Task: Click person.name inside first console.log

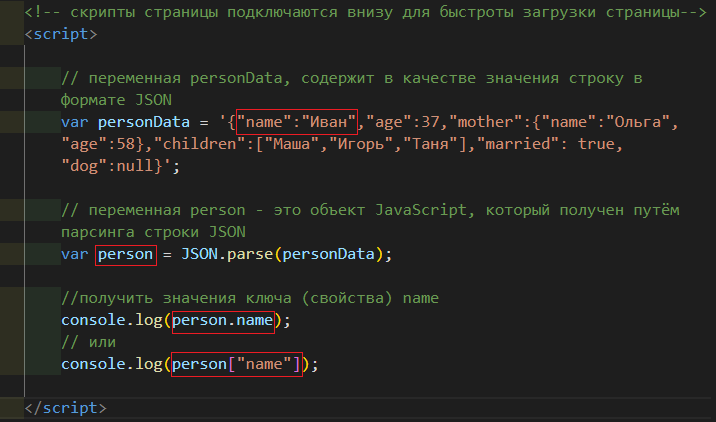Action: [223, 321]
